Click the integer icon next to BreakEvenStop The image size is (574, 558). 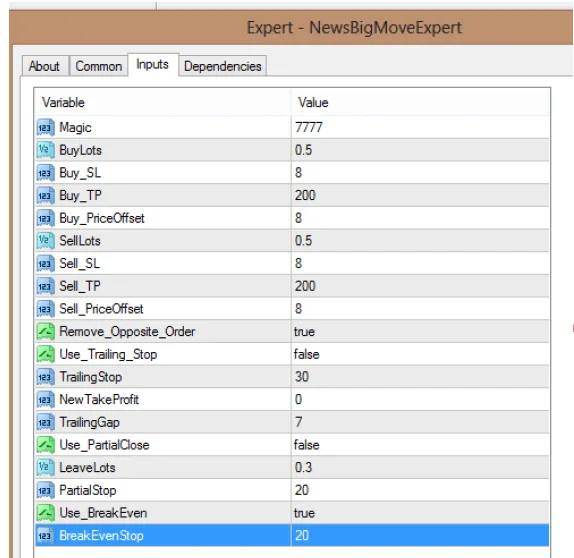click(x=45, y=536)
